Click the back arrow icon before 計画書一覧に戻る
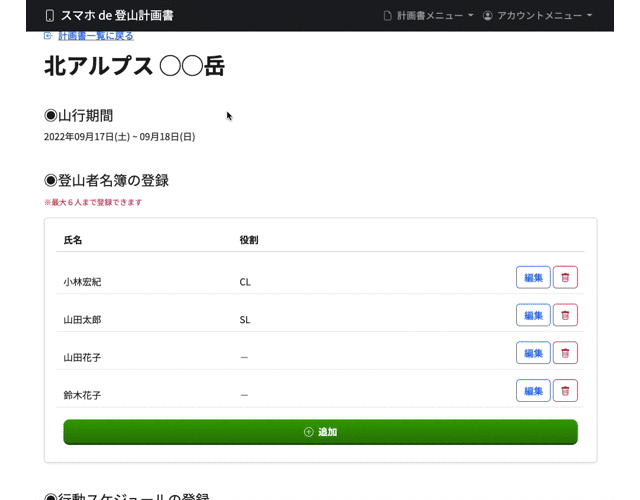This screenshot has width=640, height=500. [x=48, y=36]
